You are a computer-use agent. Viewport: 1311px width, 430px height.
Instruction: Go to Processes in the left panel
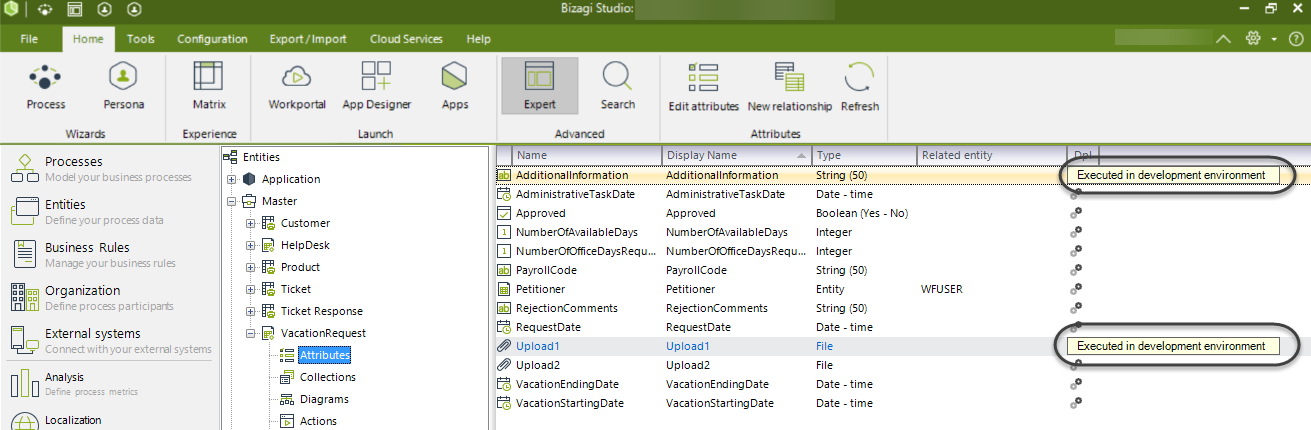108,168
